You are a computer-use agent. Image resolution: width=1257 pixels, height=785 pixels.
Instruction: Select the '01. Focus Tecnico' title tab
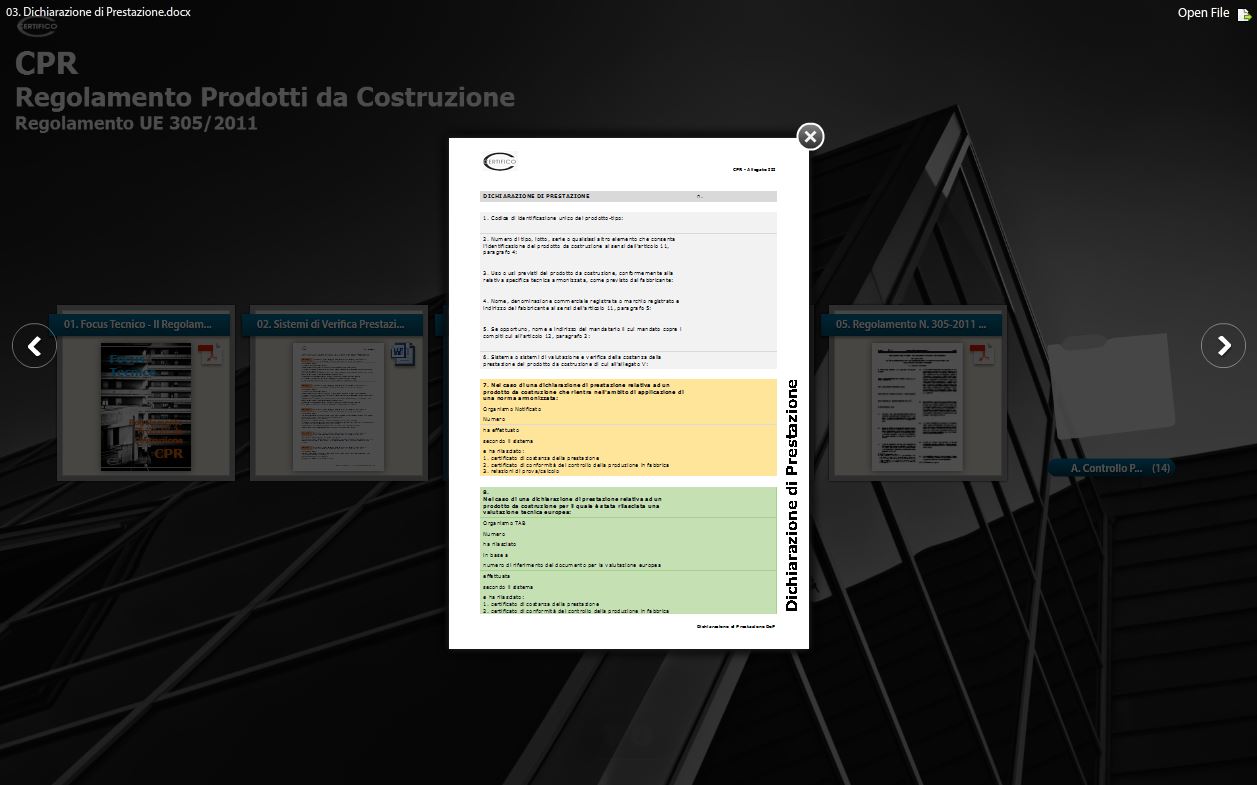(138, 325)
